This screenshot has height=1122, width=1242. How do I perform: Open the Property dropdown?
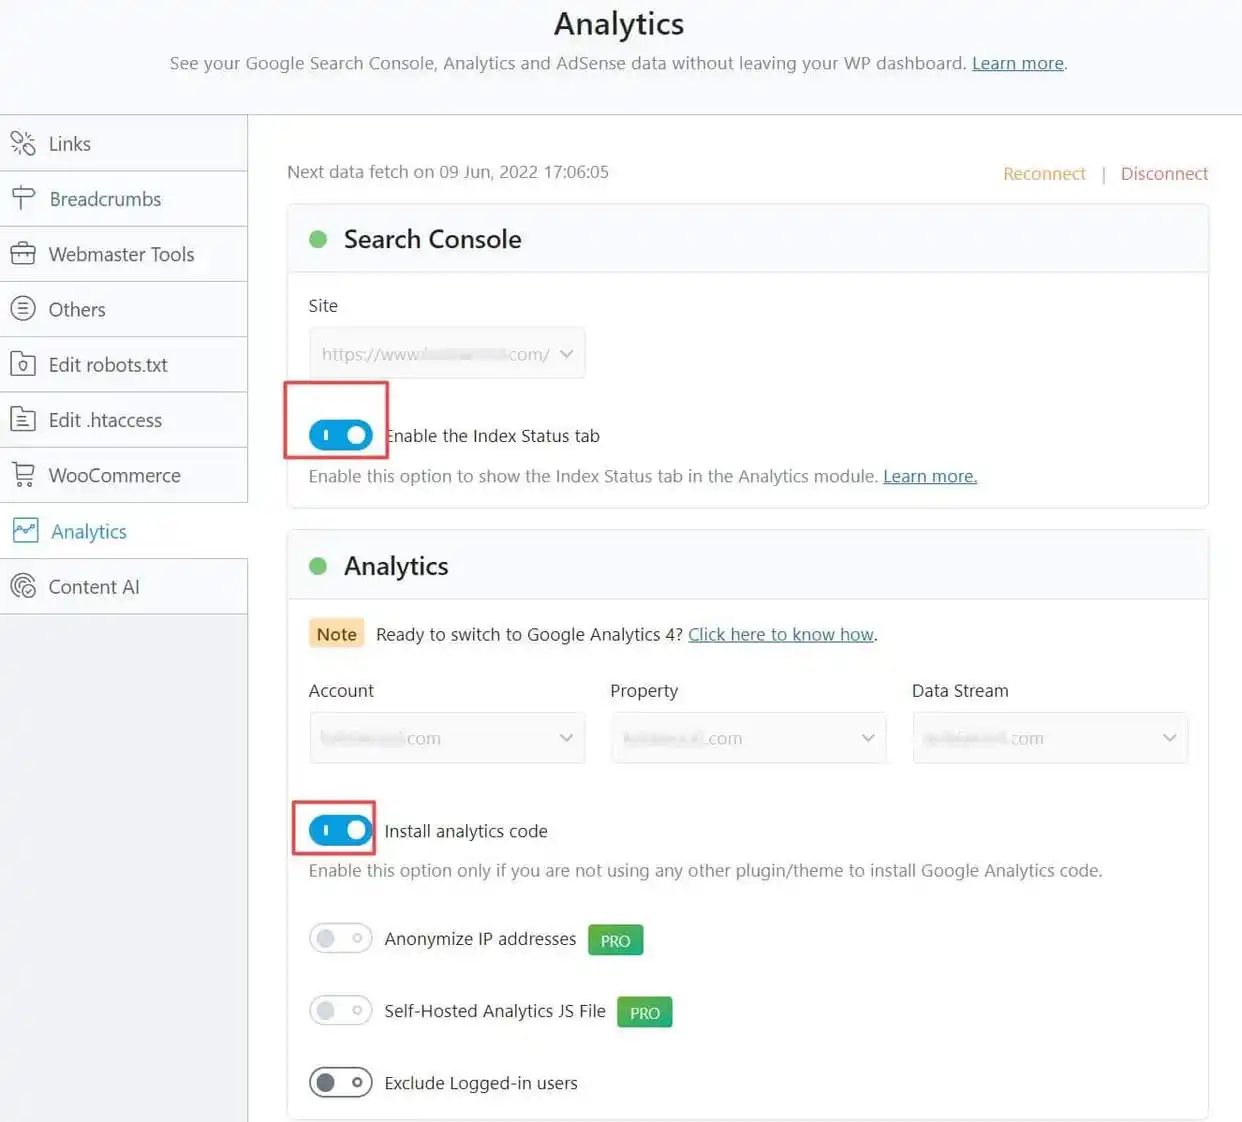pyautogui.click(x=748, y=738)
